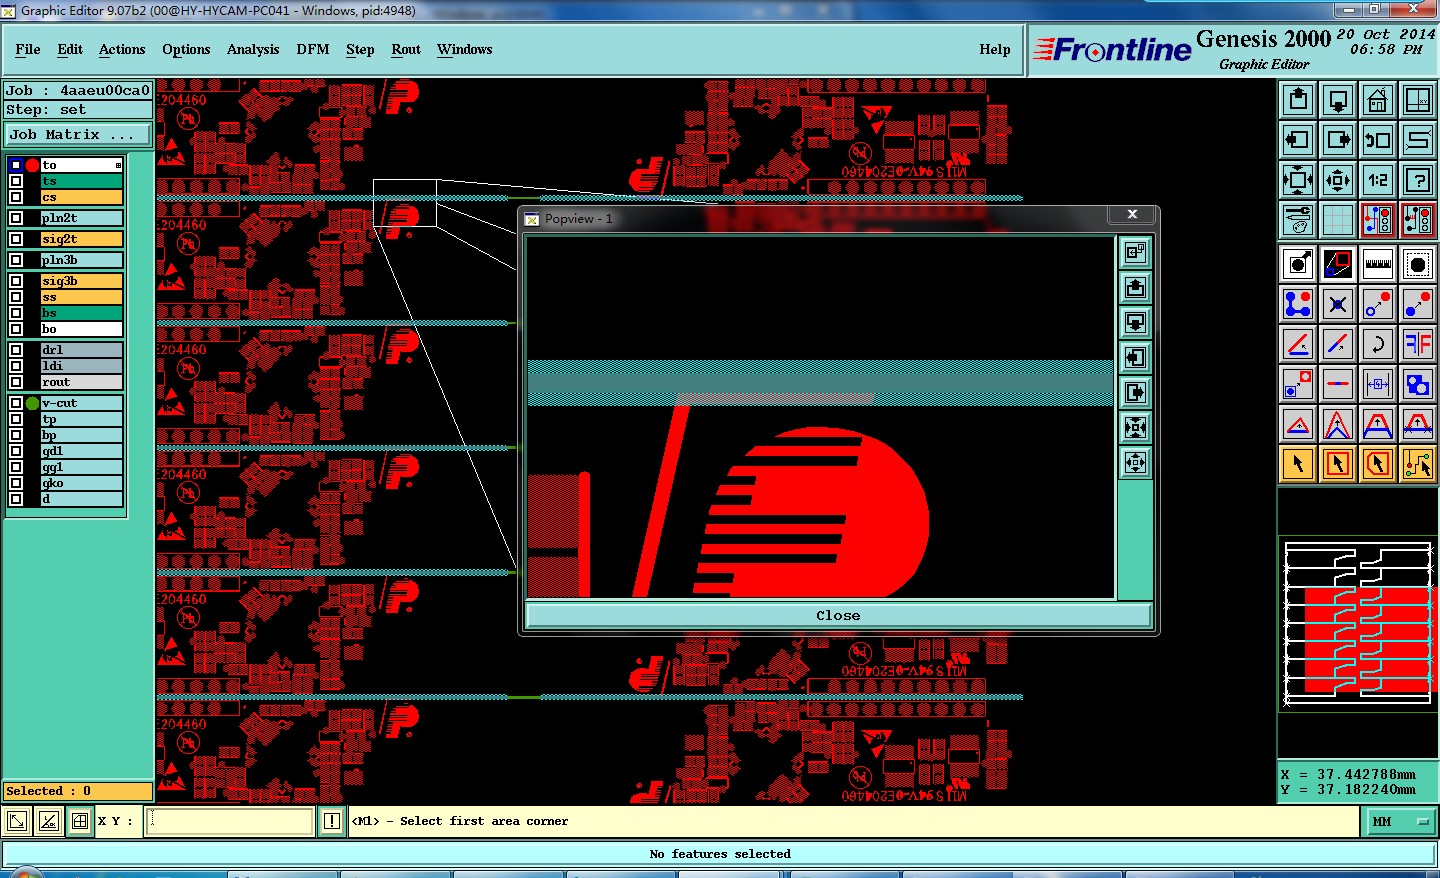Select the rectangle area selection tool
The height and width of the screenshot is (878, 1440).
[1338, 464]
